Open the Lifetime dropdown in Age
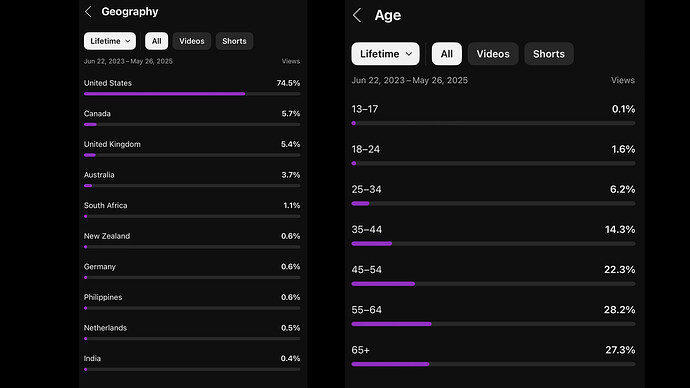The height and width of the screenshot is (388, 690). point(385,54)
